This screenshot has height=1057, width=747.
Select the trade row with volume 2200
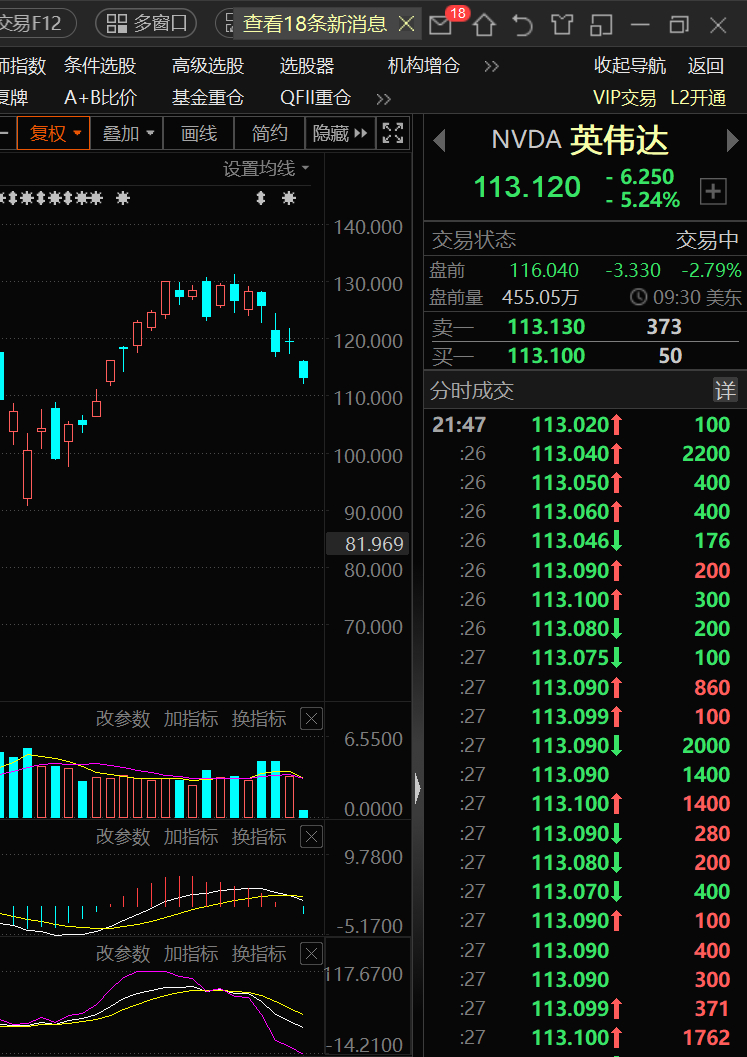click(x=585, y=454)
